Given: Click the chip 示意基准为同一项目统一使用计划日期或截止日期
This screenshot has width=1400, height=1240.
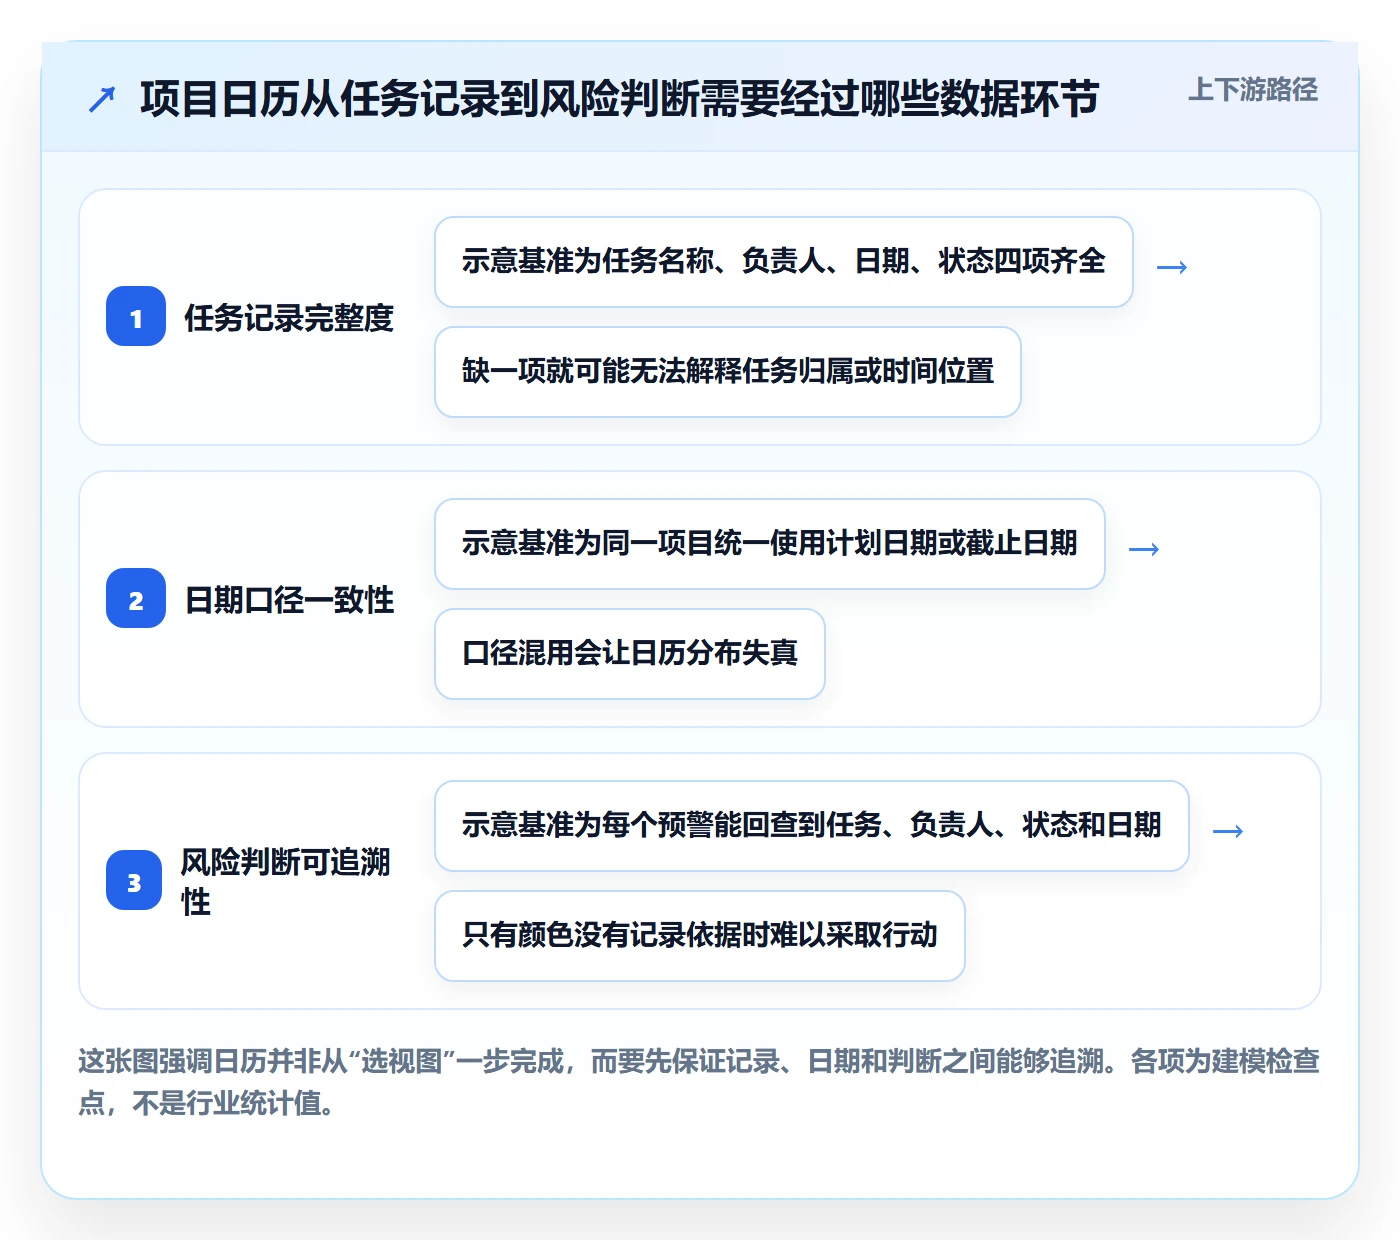Looking at the screenshot, I should pos(770,544).
